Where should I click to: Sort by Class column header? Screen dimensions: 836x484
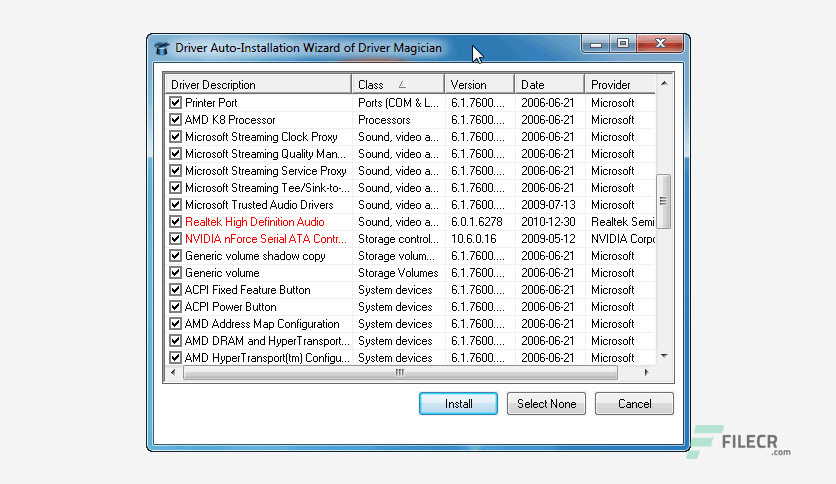398,85
